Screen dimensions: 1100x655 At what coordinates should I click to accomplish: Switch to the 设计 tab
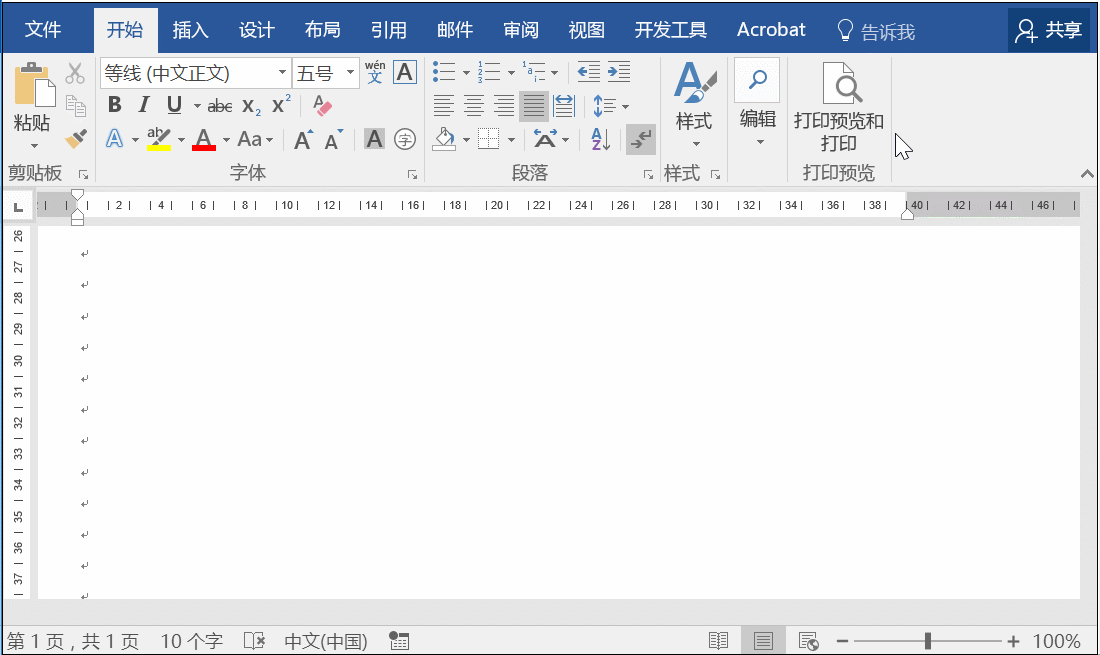257,29
